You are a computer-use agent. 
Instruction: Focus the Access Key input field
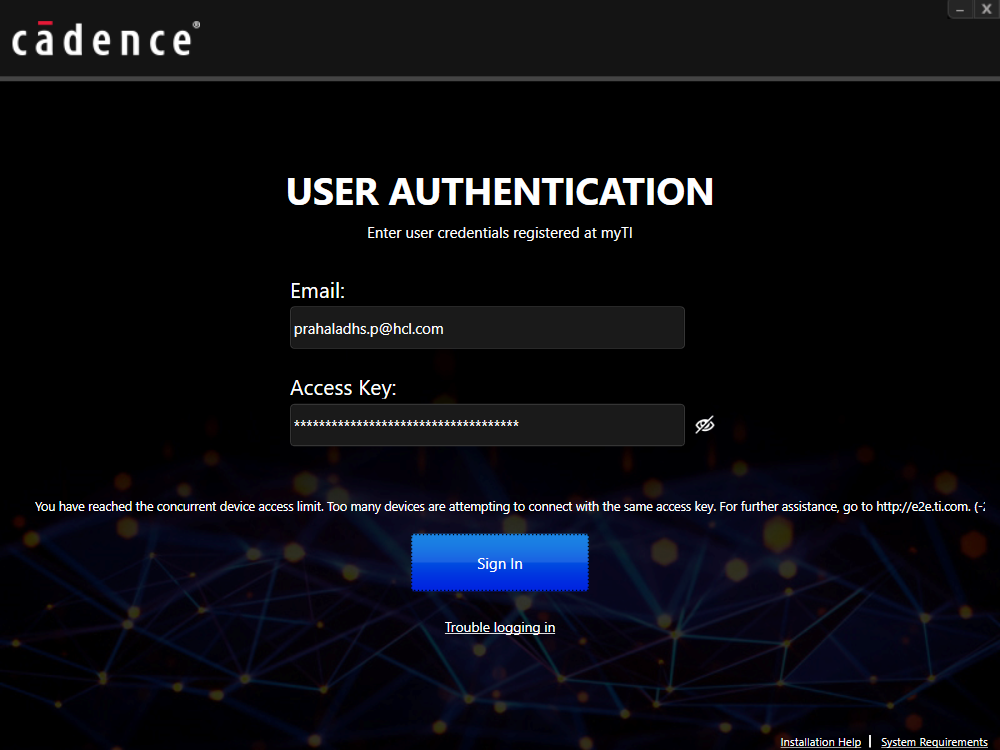point(487,425)
